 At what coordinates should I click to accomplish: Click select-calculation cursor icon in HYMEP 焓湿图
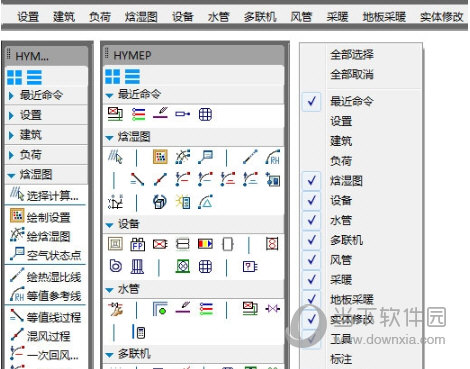tap(115, 157)
